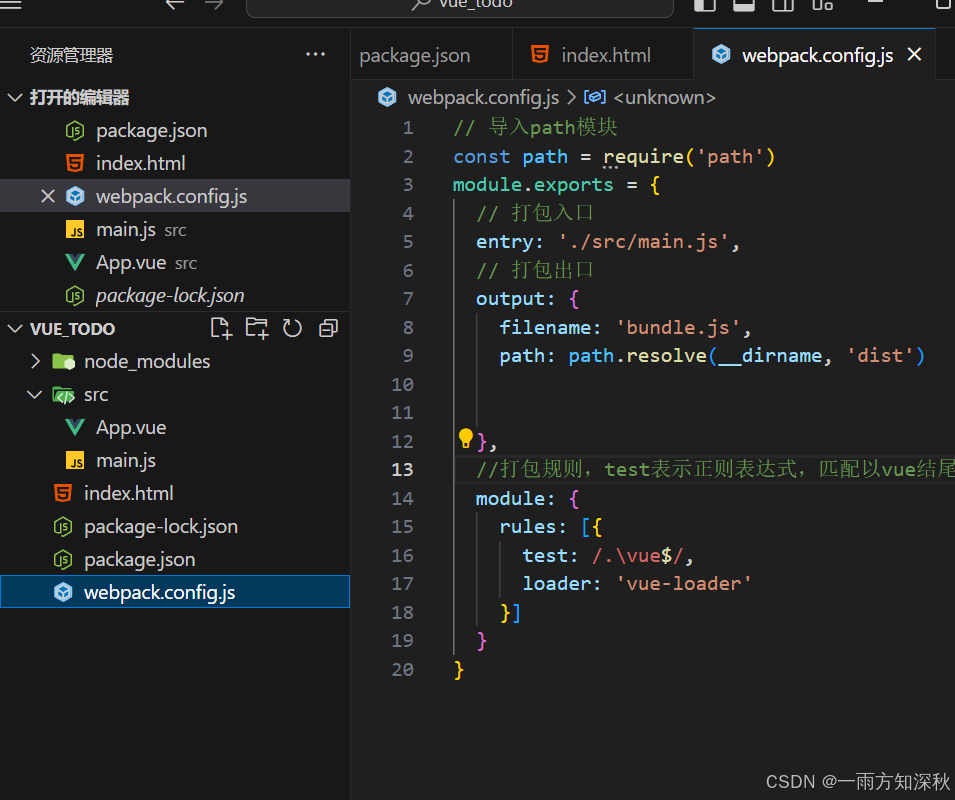Click the New File icon in VUE_TODO header
The image size is (955, 800).
point(221,328)
